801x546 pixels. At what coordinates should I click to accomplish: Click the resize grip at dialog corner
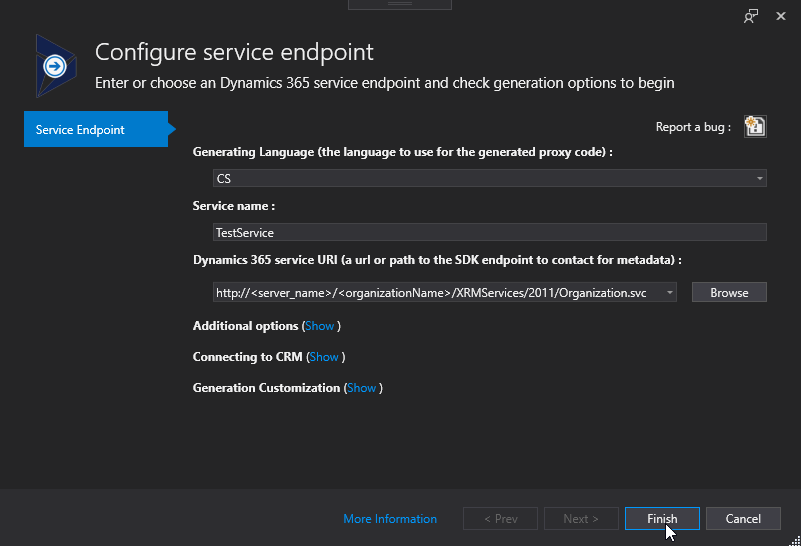coord(795,540)
